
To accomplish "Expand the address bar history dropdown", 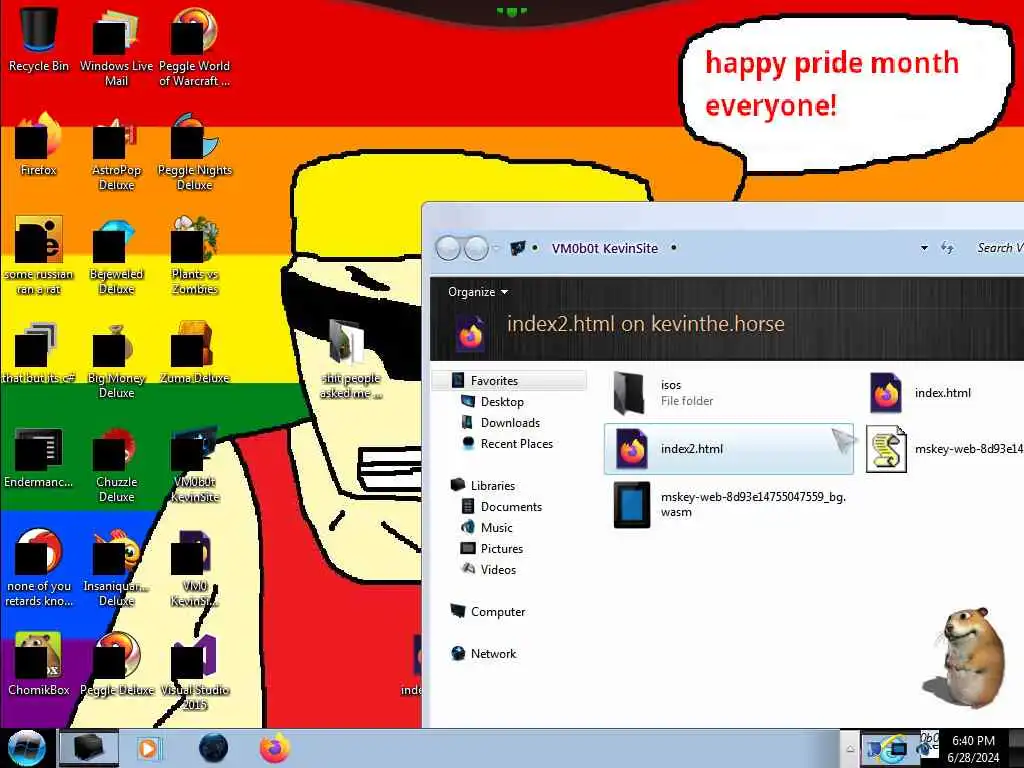I will tap(924, 248).
